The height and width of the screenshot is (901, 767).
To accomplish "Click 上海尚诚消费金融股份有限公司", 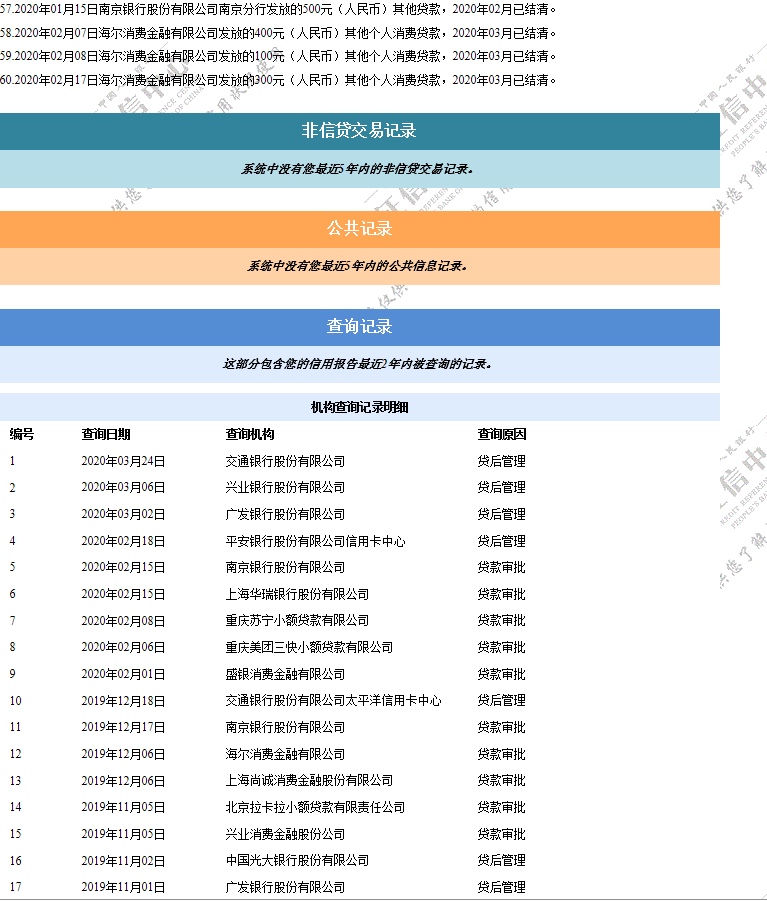I will tap(309, 781).
